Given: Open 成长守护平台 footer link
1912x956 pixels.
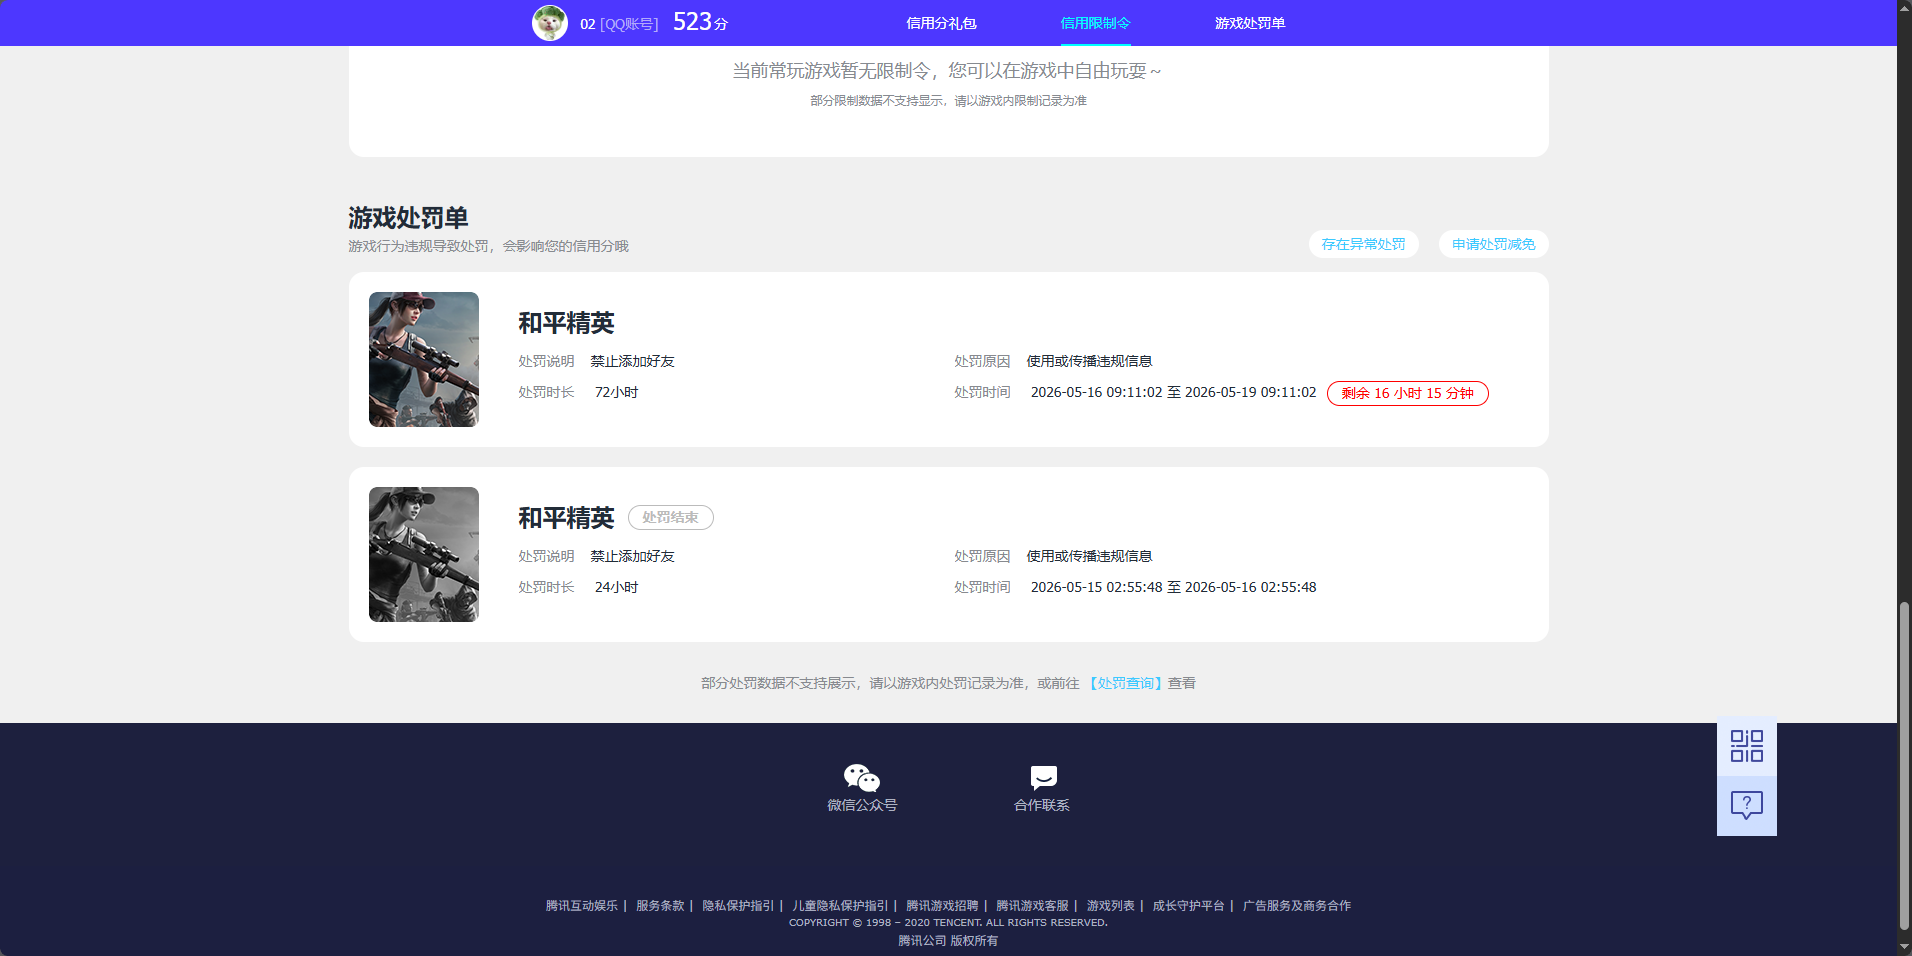Looking at the screenshot, I should [1188, 905].
